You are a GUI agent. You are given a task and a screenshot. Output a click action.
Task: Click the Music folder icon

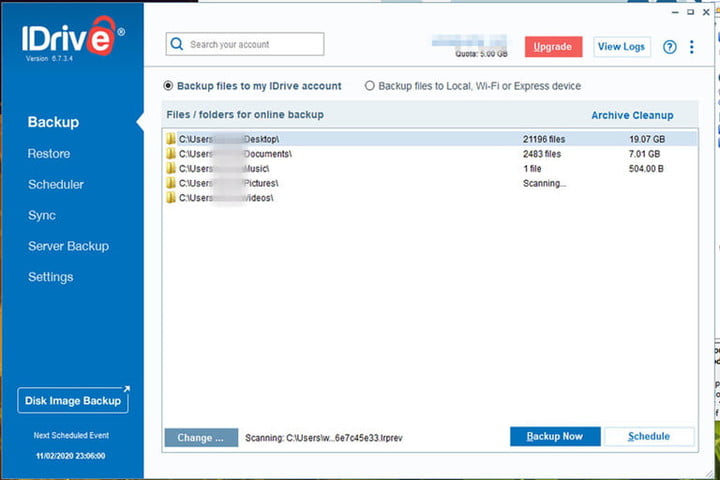pos(171,168)
